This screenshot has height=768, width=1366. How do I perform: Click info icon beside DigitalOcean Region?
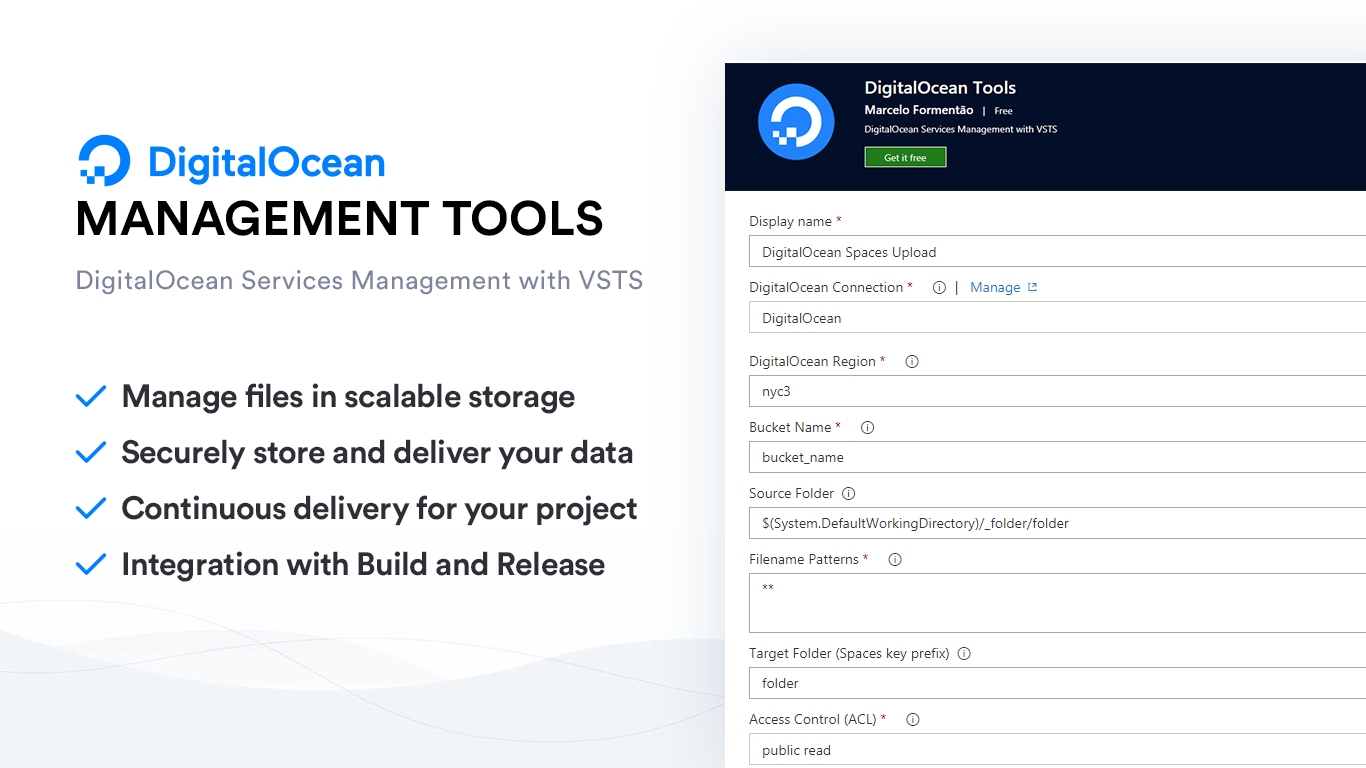pyautogui.click(x=912, y=362)
